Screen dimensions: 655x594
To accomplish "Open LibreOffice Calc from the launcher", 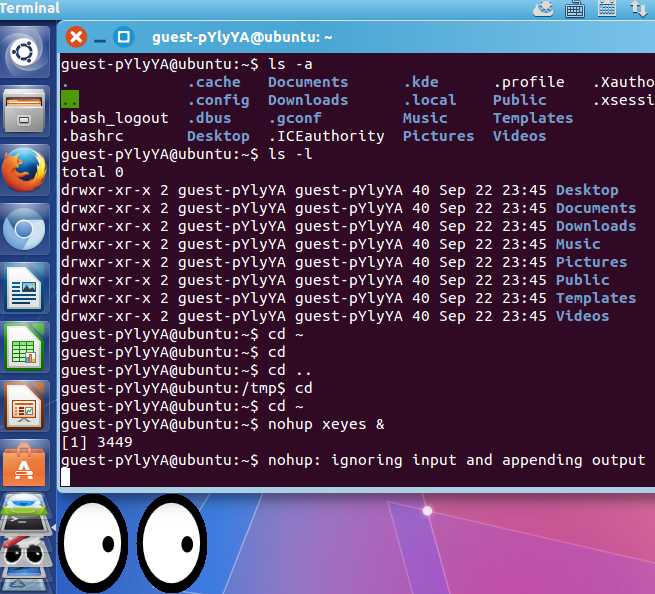I will [24, 347].
